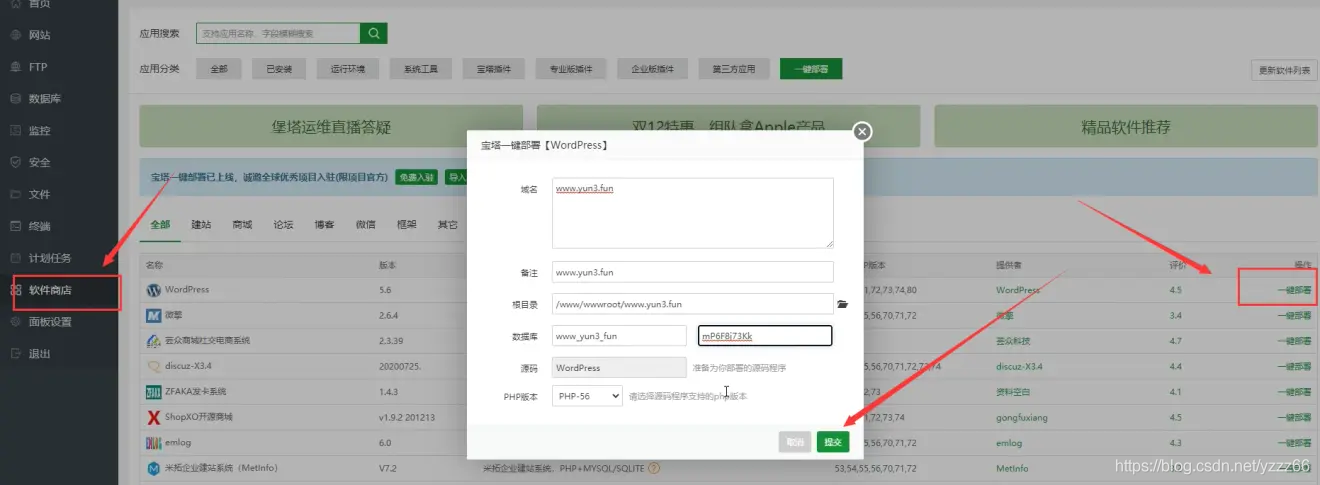Screen dimensions: 1320x485
Task: Switch to the 框架 tab
Action: 406,225
